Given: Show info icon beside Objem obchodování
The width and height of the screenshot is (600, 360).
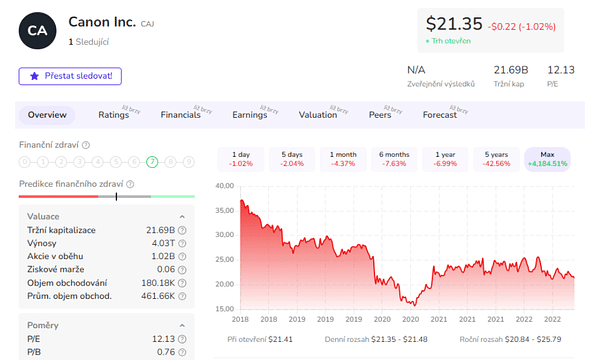Looking at the screenshot, I should tap(183, 283).
